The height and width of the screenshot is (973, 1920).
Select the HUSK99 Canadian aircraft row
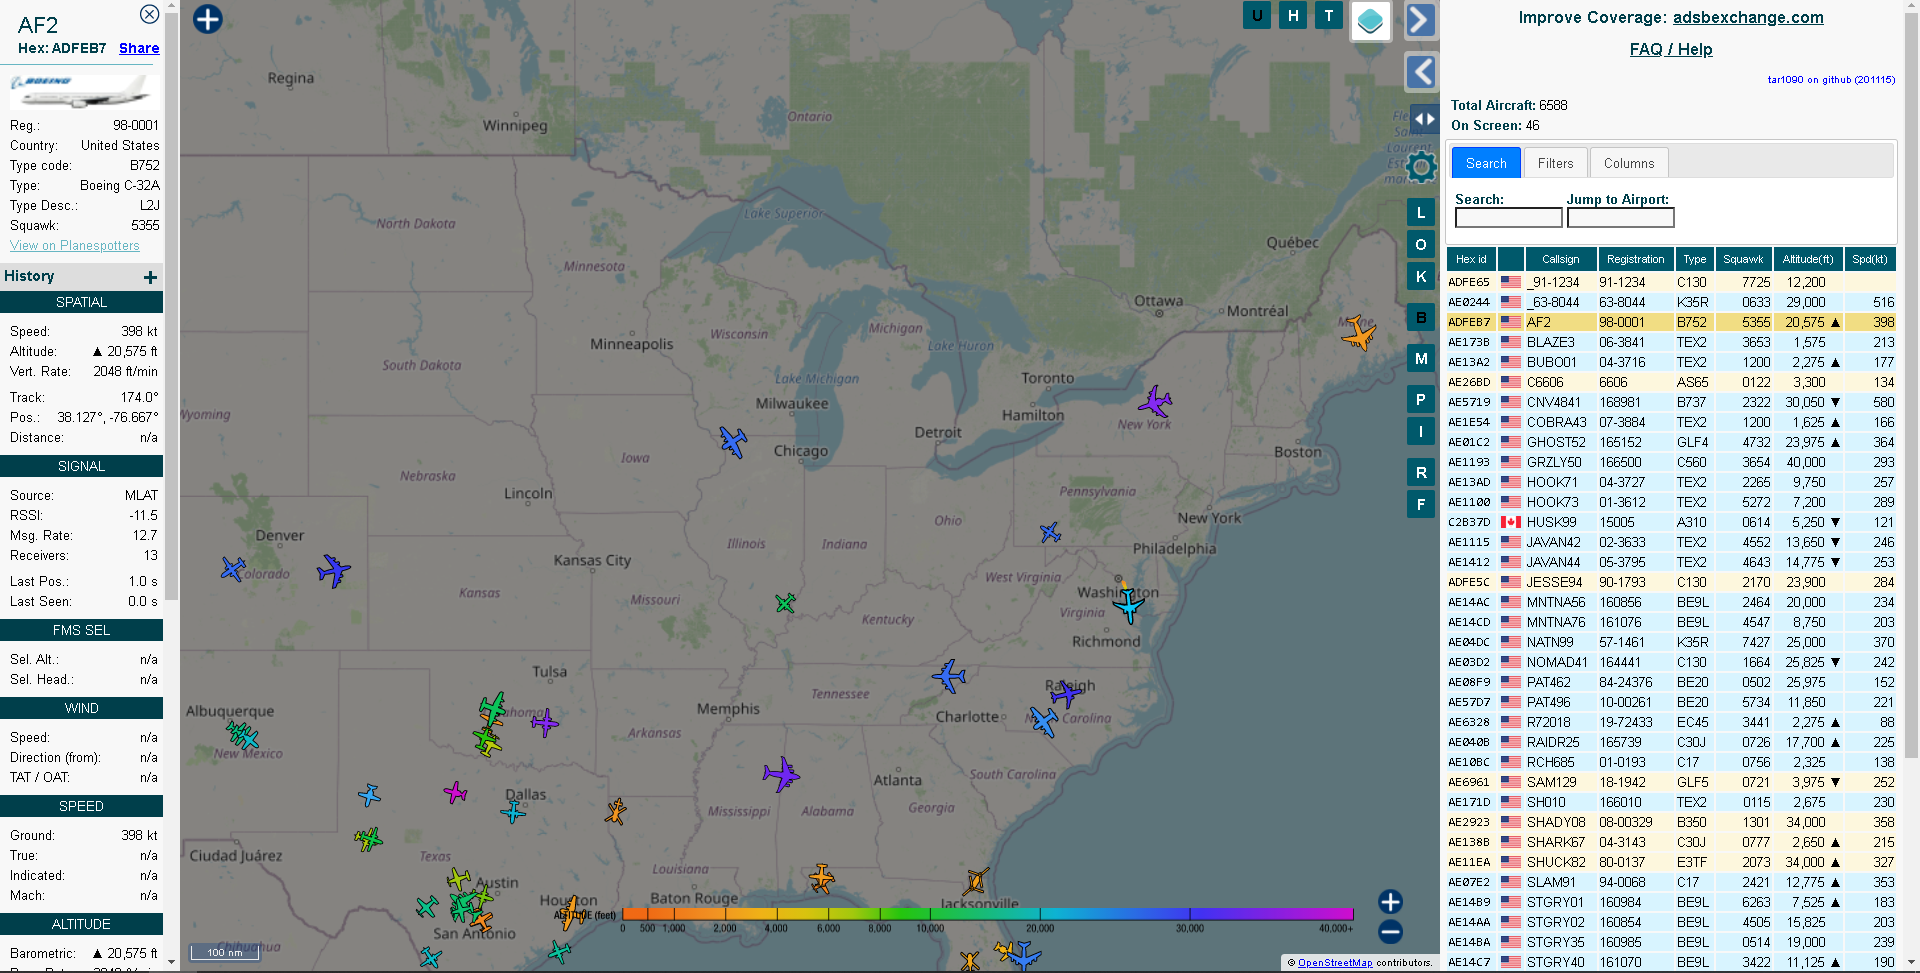[x=1671, y=522]
